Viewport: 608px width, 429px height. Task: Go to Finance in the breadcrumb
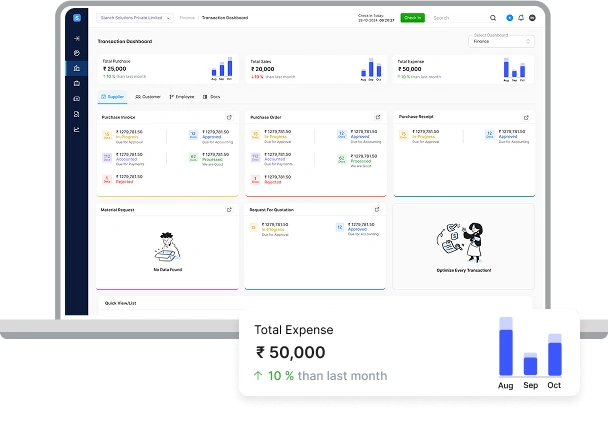pos(187,18)
